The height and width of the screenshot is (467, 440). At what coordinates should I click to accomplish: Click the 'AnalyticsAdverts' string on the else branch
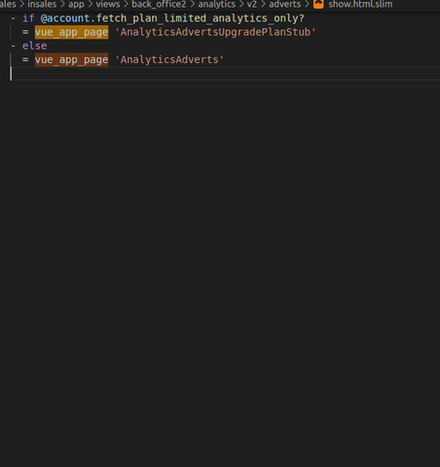point(169,60)
